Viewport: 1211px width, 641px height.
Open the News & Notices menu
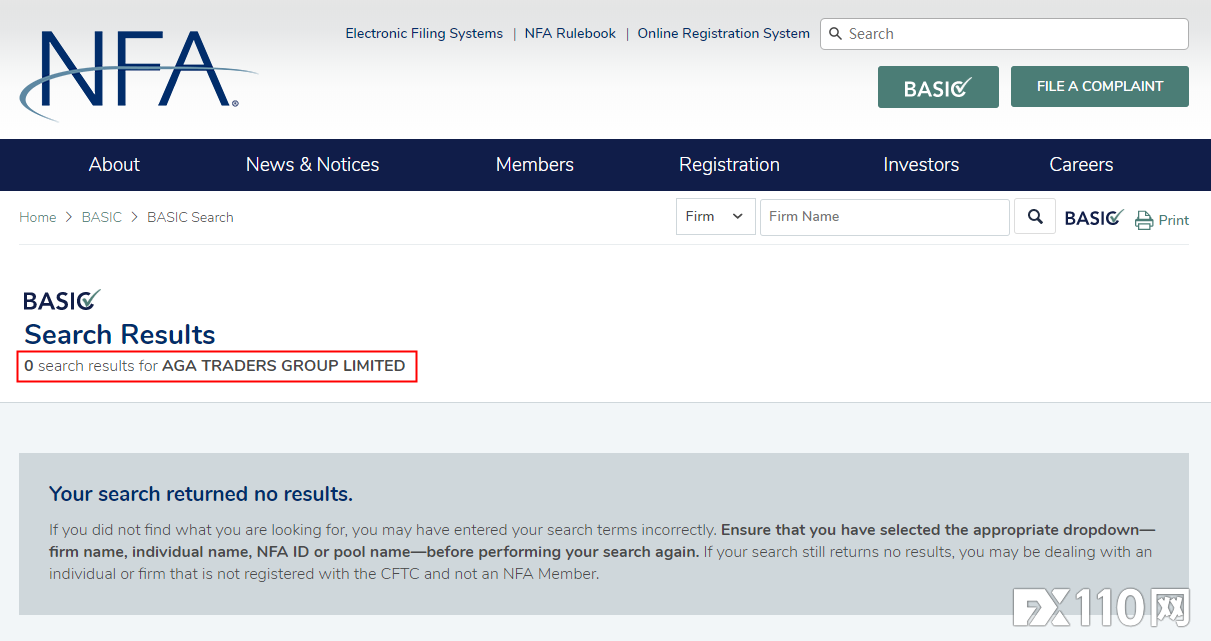pyautogui.click(x=312, y=165)
